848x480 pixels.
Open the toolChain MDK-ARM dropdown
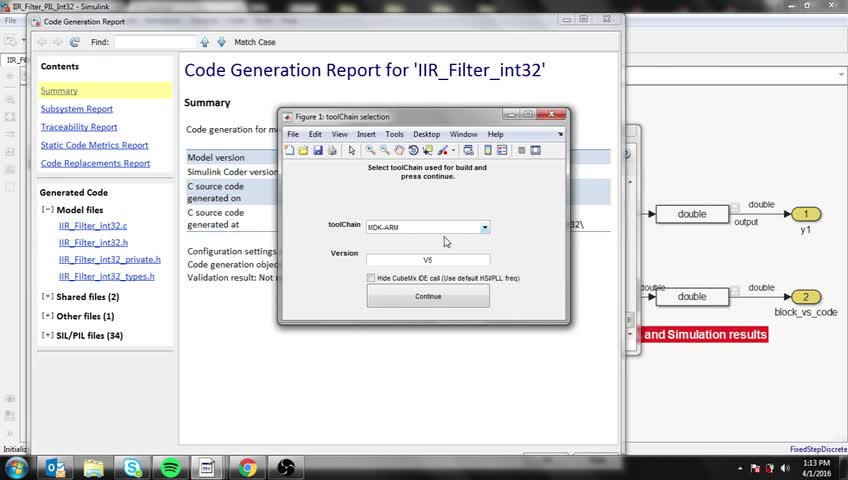point(428,228)
